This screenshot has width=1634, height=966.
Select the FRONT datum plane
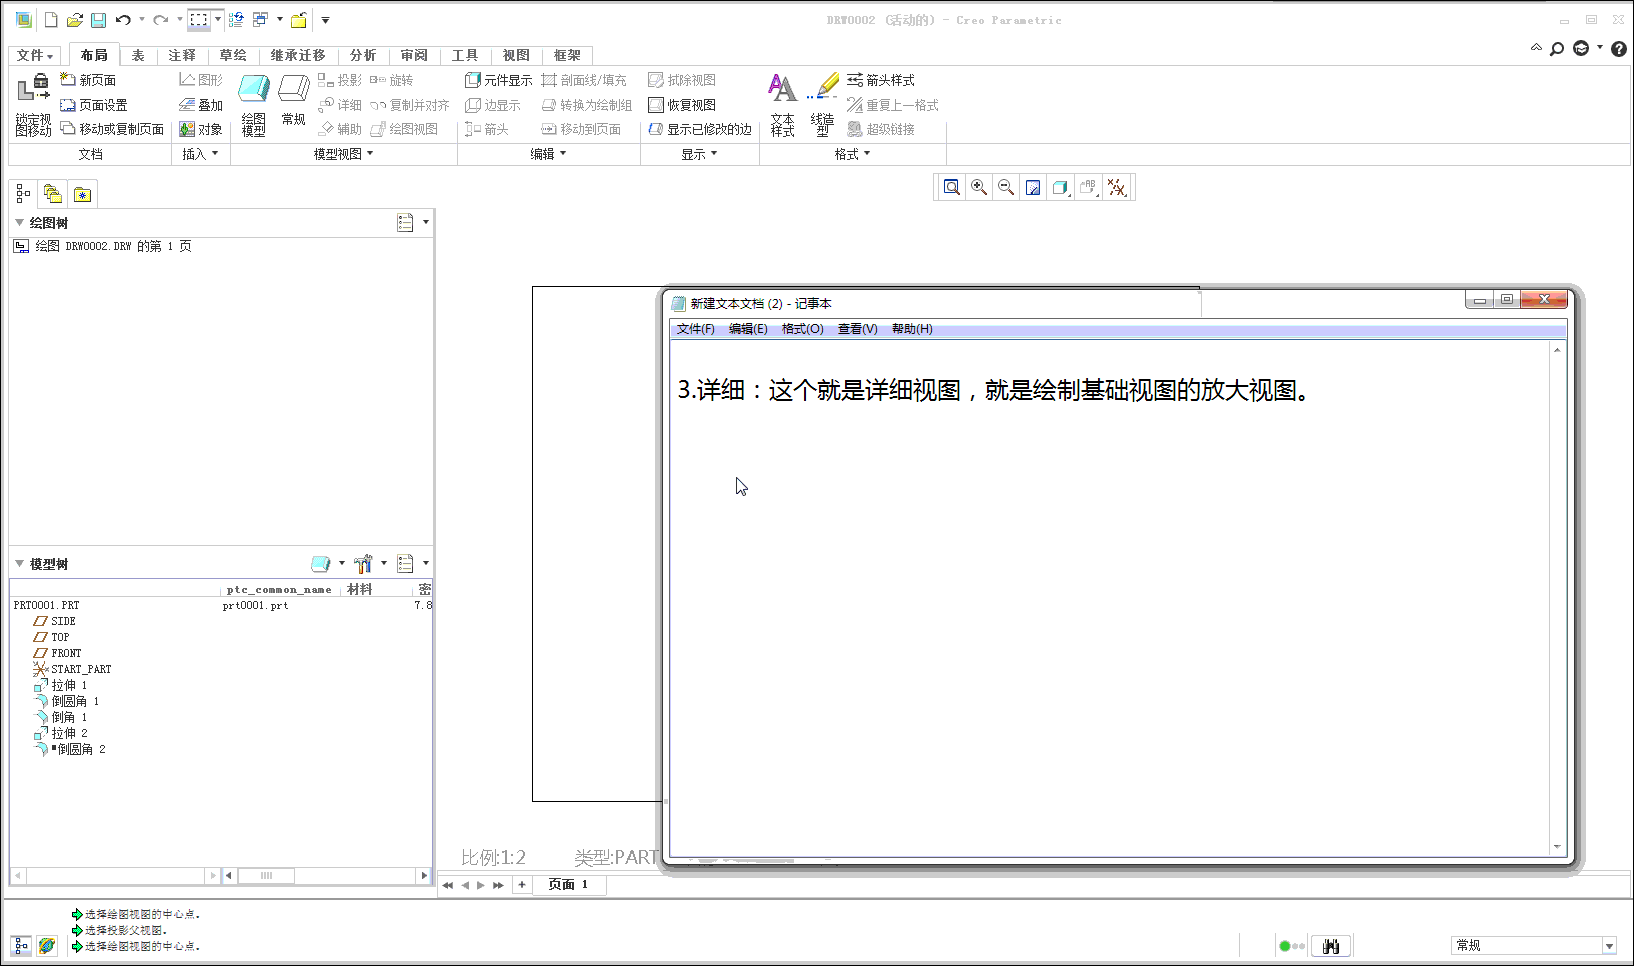point(66,653)
